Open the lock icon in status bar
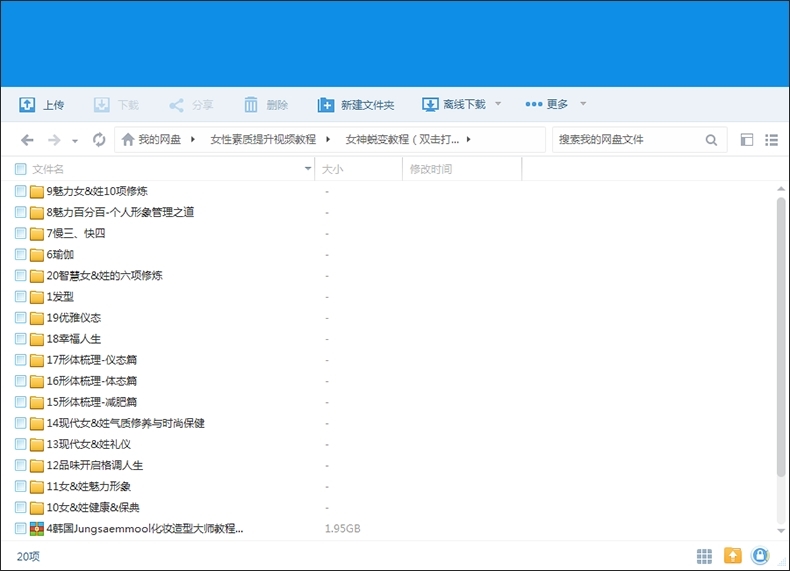Viewport: 790px width, 571px height. (760, 555)
